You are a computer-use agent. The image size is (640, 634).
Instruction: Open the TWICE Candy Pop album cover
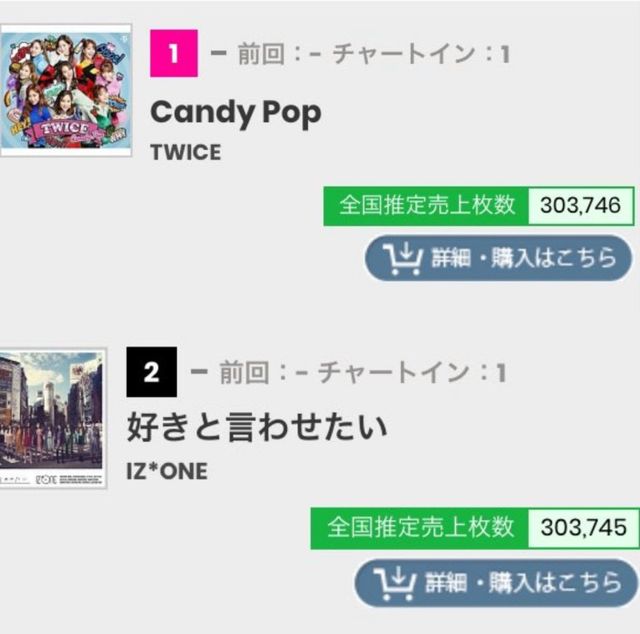point(66,86)
